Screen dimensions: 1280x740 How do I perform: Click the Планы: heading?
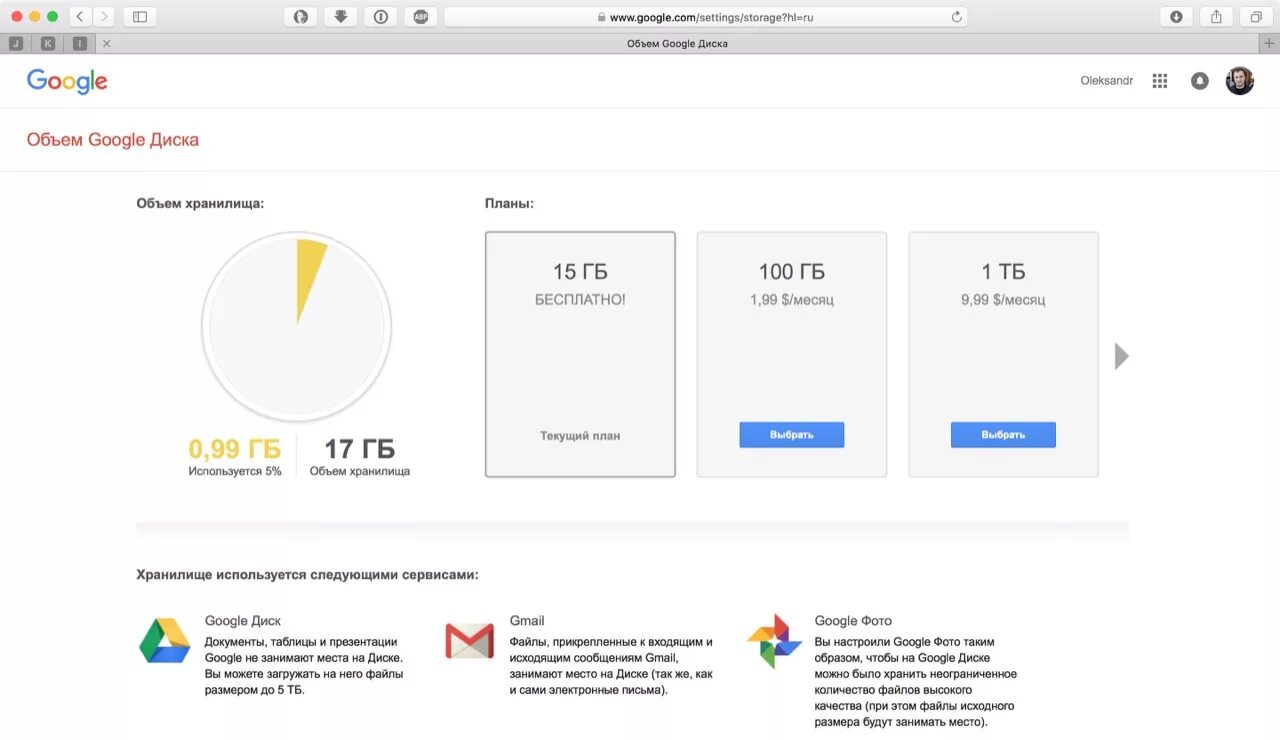510,203
